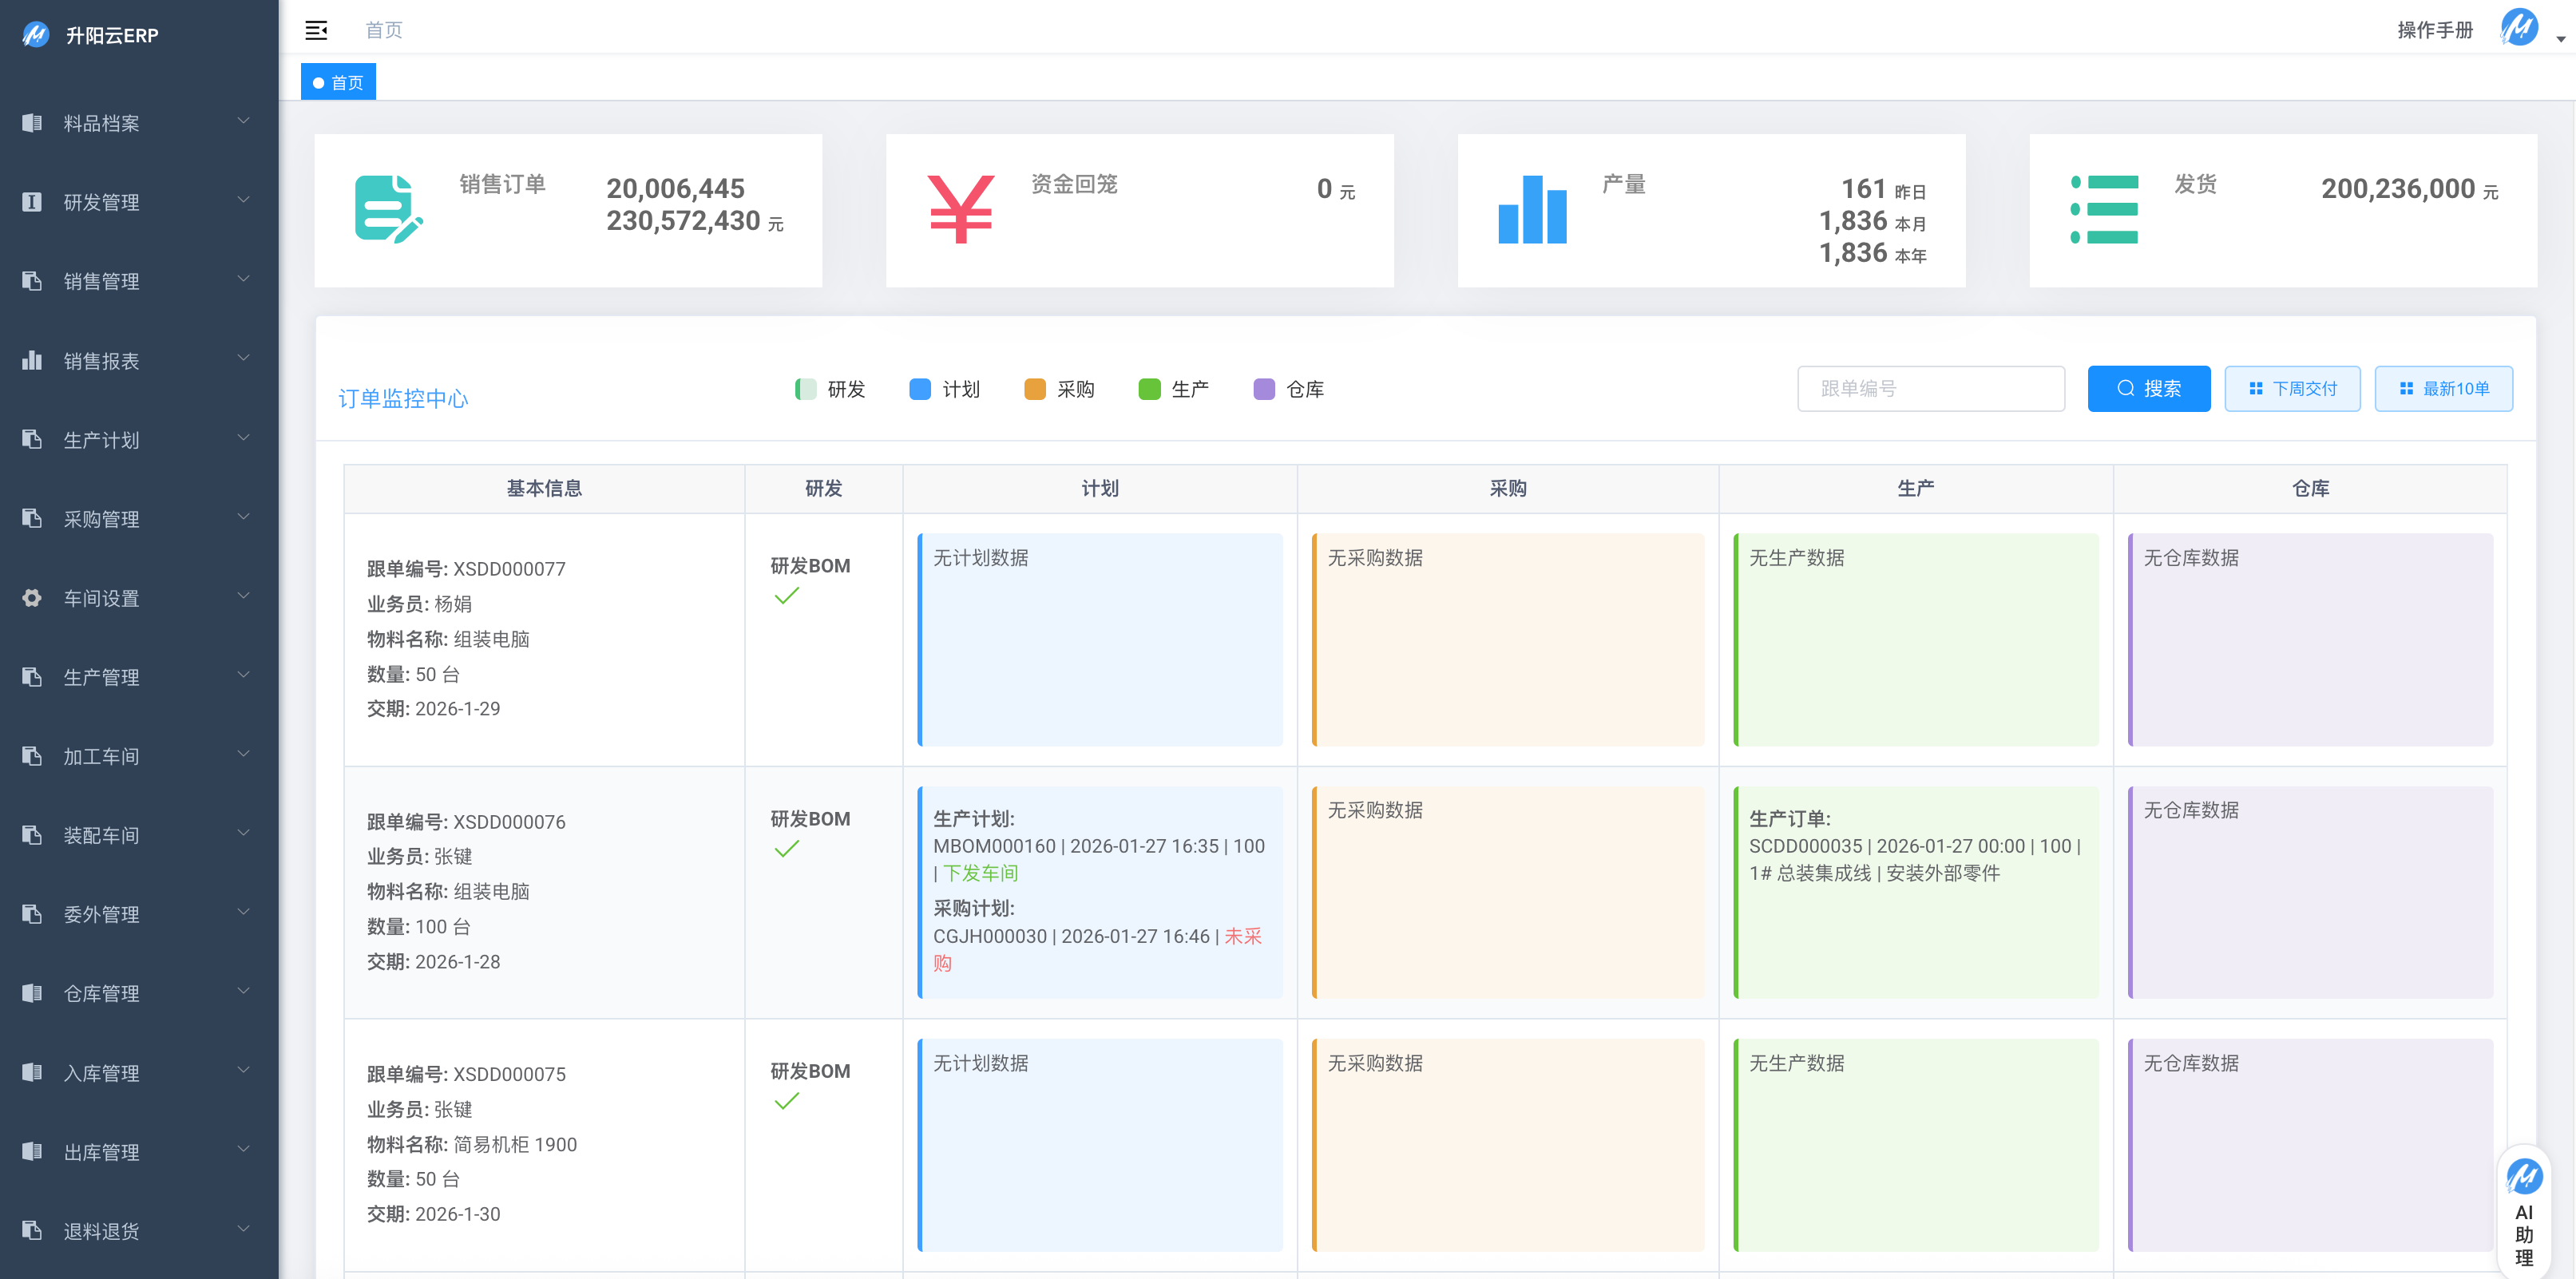This screenshot has height=1279, width=2576.
Task: Click the orange 采购 legend swatch
Action: point(1034,389)
